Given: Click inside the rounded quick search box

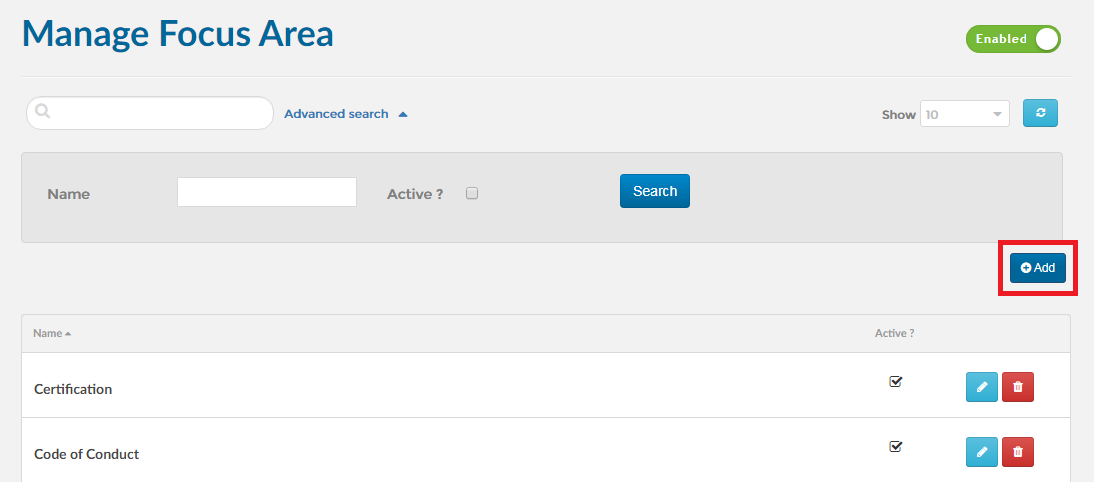Looking at the screenshot, I should coord(149,113).
